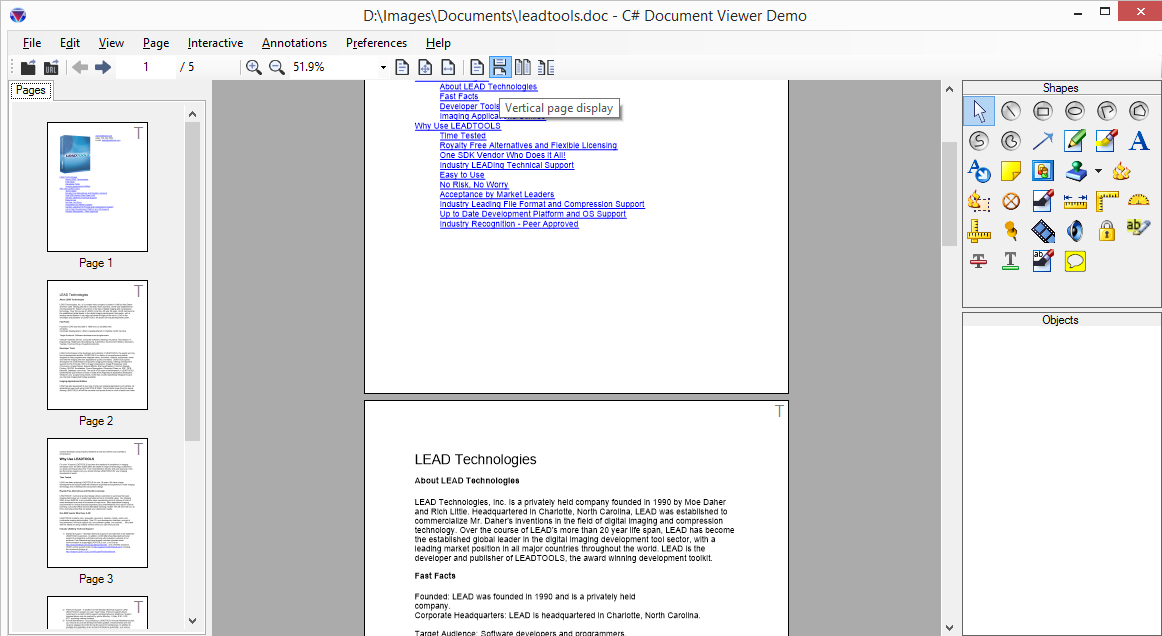Screen dimensions: 1162x636
Task: Expand the stamp tool dropdown arrow
Action: click(1098, 171)
